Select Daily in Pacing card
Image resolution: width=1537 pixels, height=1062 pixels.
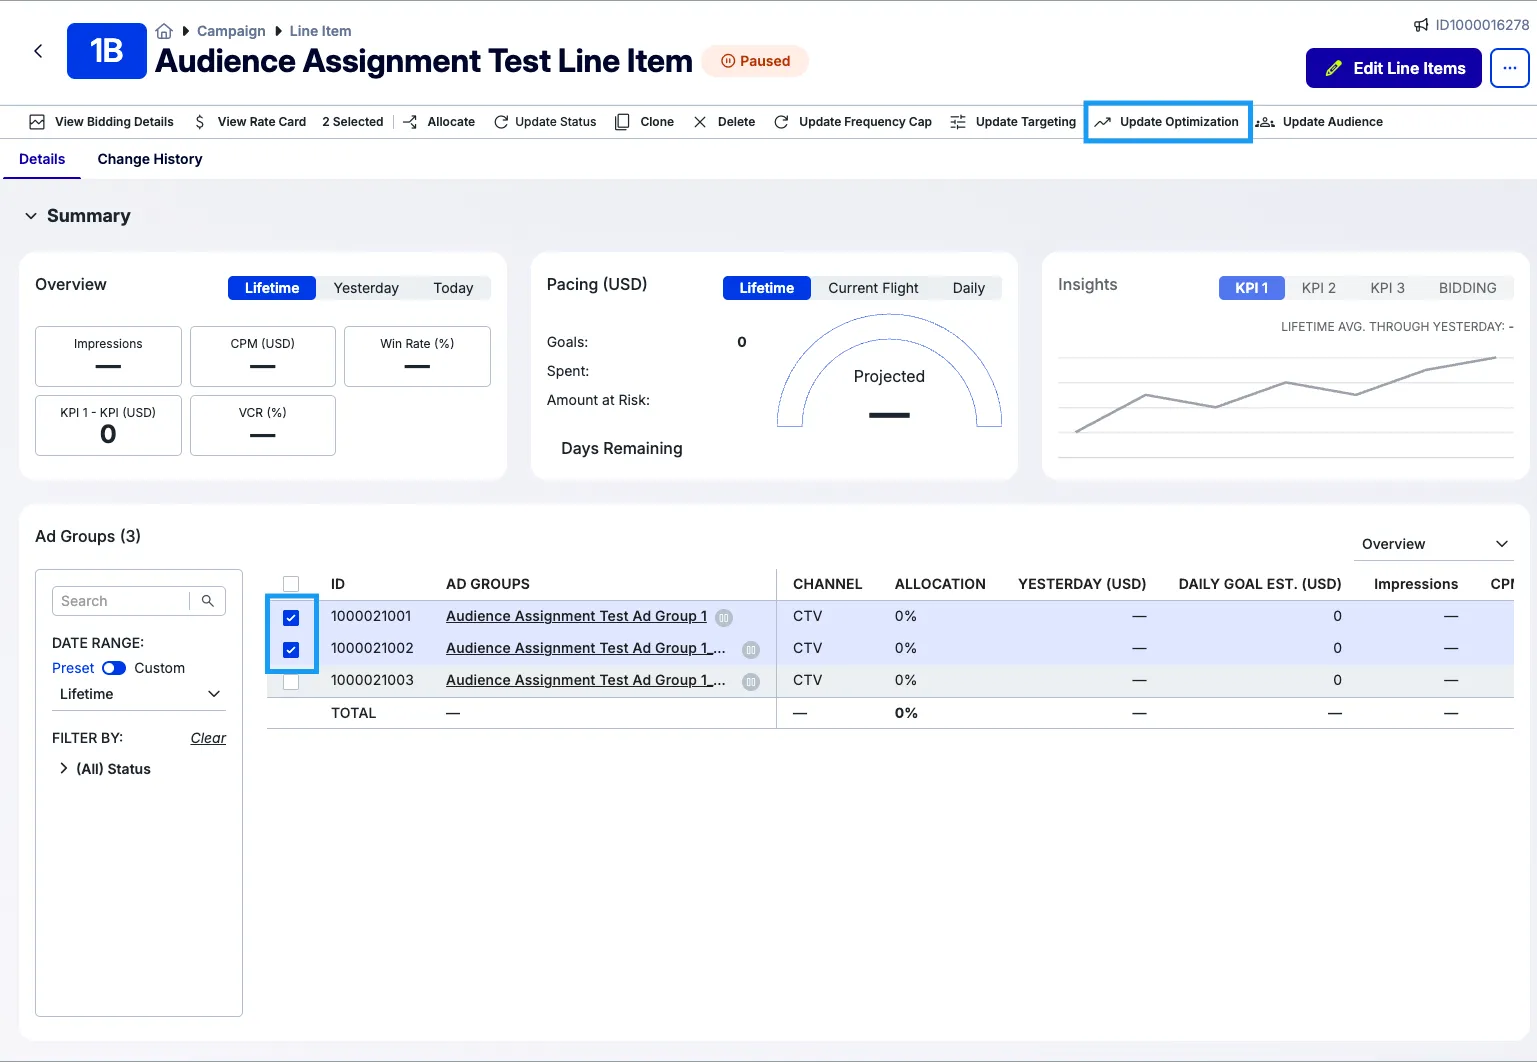click(x=968, y=288)
